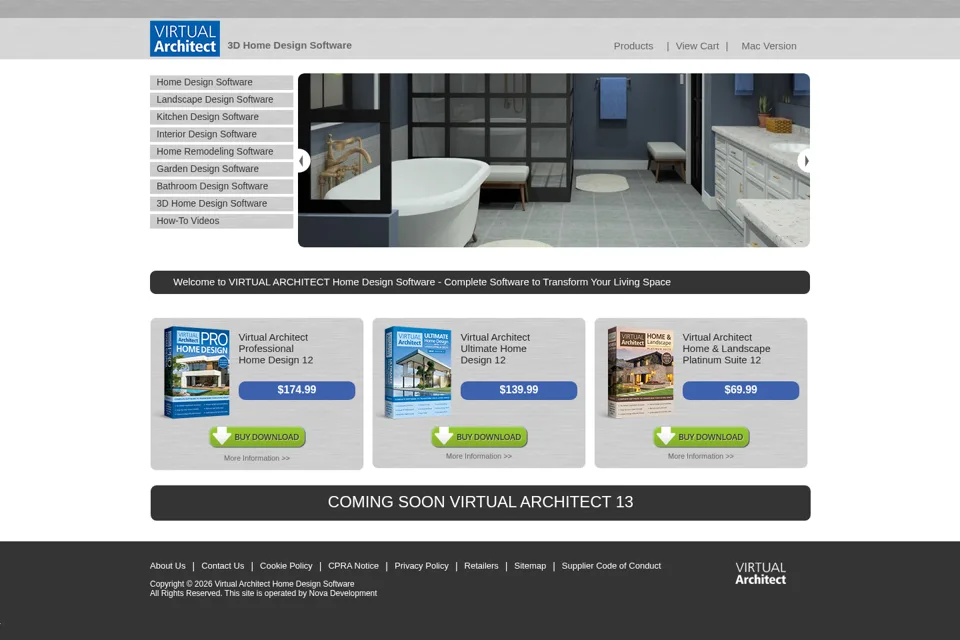The height and width of the screenshot is (640, 960).
Task: Click Buy Download for Home & Landscape Platinum
Action: [x=701, y=437]
